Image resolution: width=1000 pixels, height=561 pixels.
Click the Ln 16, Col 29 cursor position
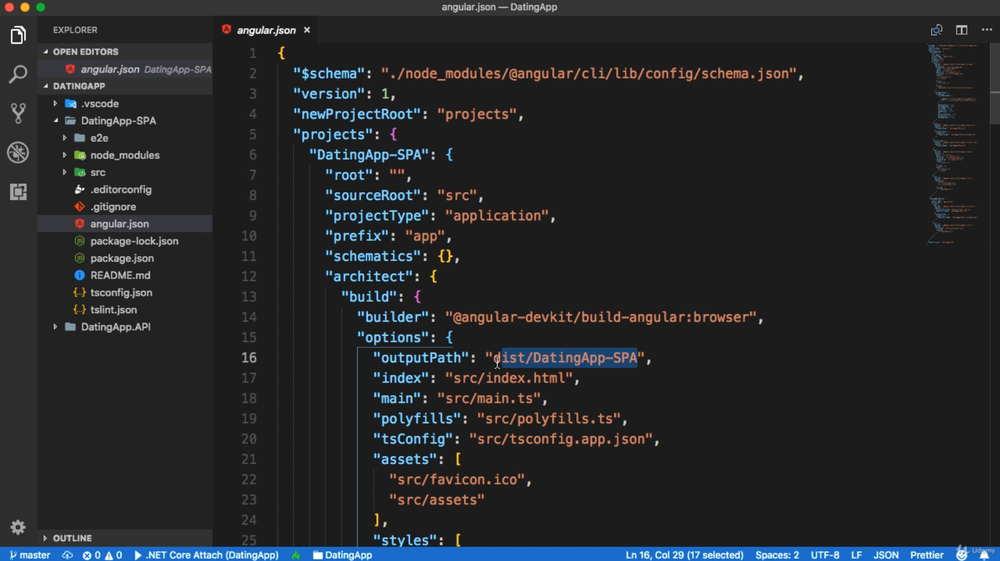pos(684,555)
